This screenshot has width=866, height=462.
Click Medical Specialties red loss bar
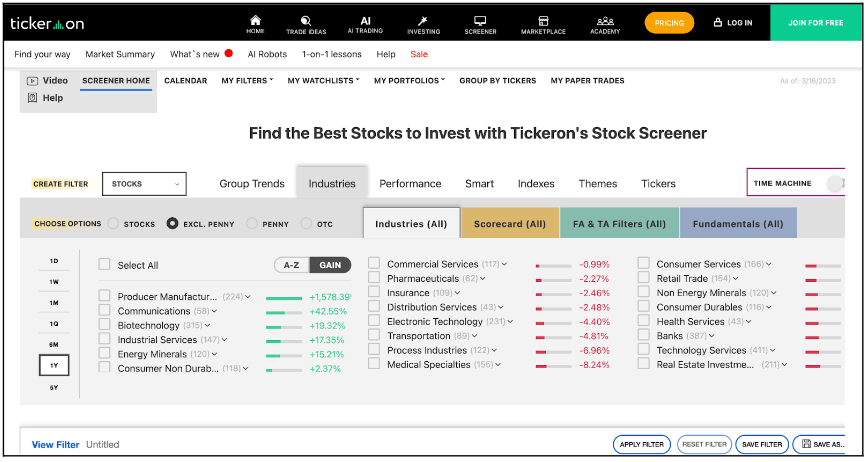pos(553,366)
